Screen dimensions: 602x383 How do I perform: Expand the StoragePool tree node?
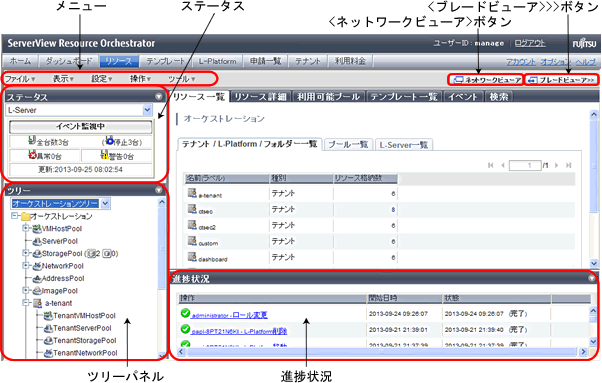tap(26, 253)
